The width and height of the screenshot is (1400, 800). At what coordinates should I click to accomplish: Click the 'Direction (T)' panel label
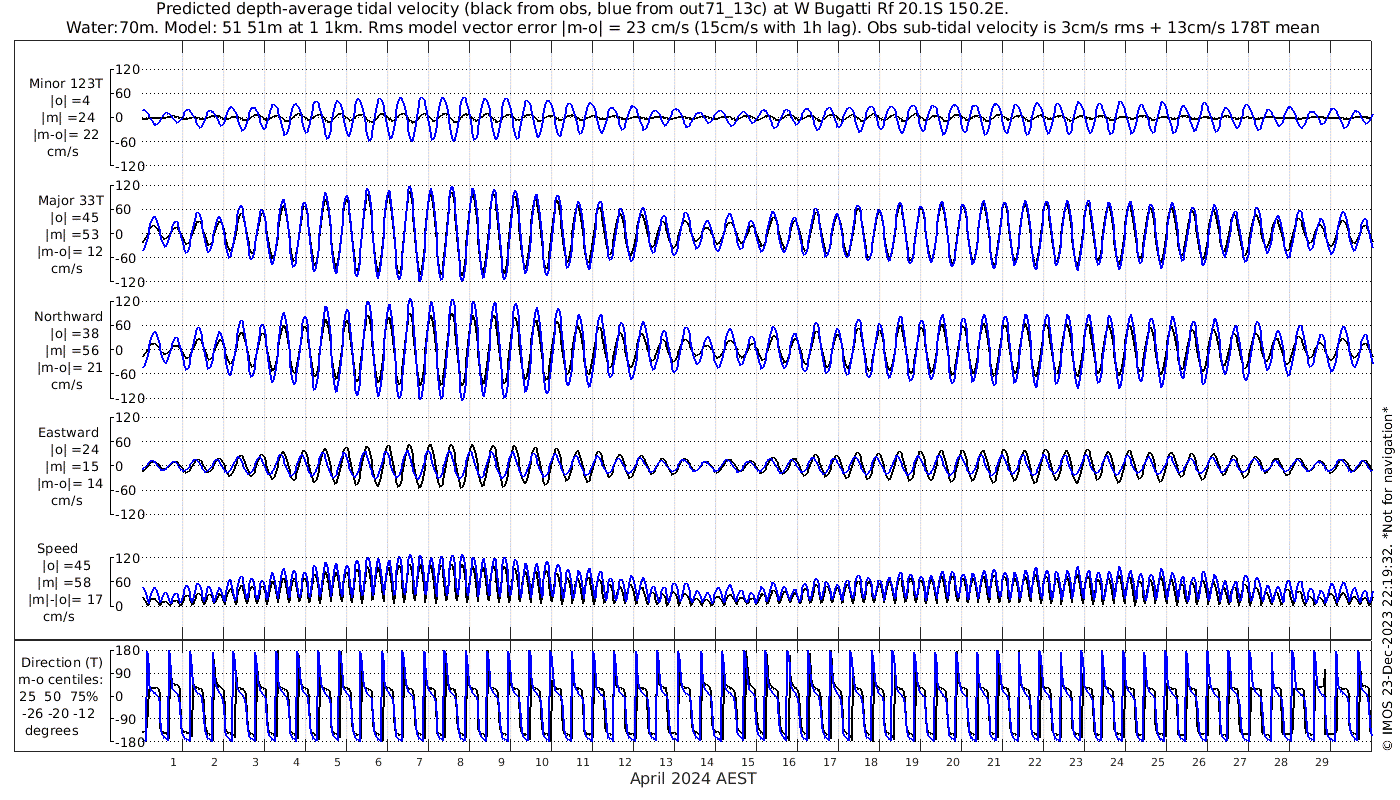coord(62,663)
